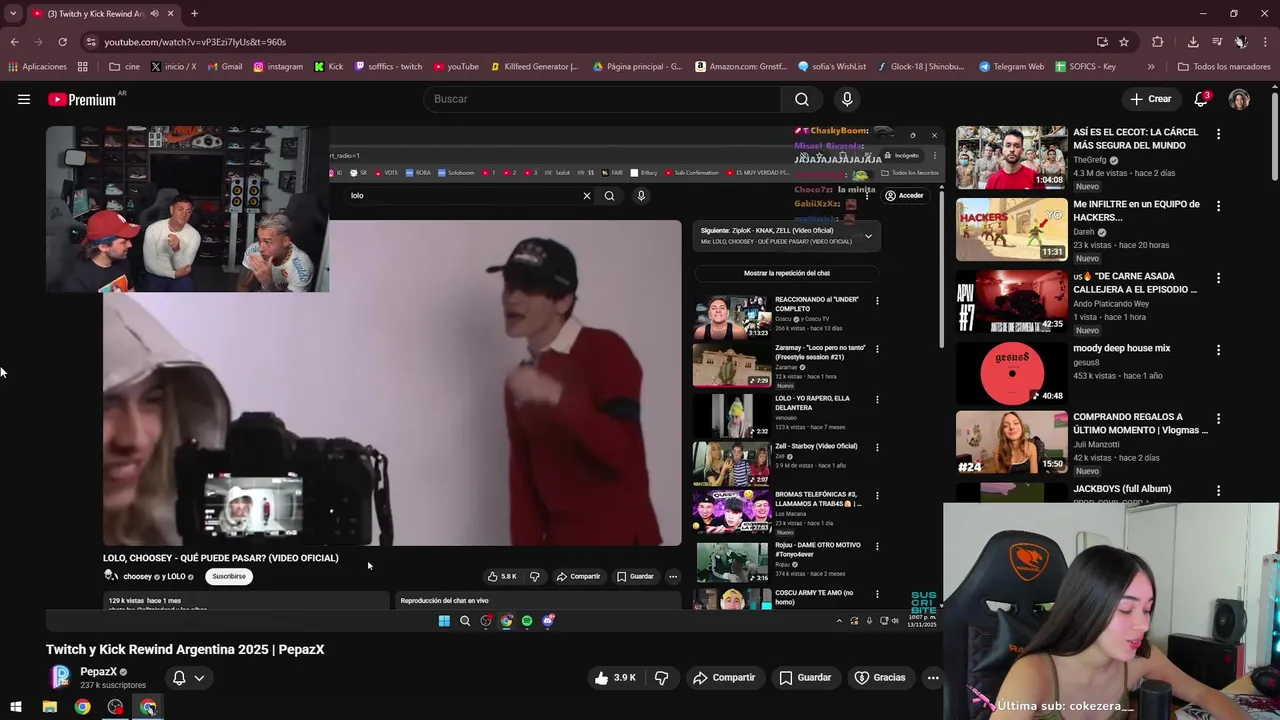
Task: Open options for the HACKERS video
Action: [x=1218, y=206]
